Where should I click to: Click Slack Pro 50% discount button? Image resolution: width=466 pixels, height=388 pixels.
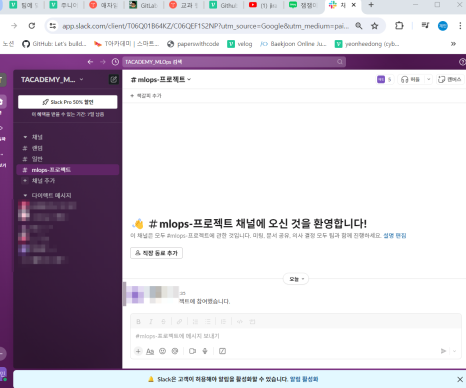click(x=68, y=102)
